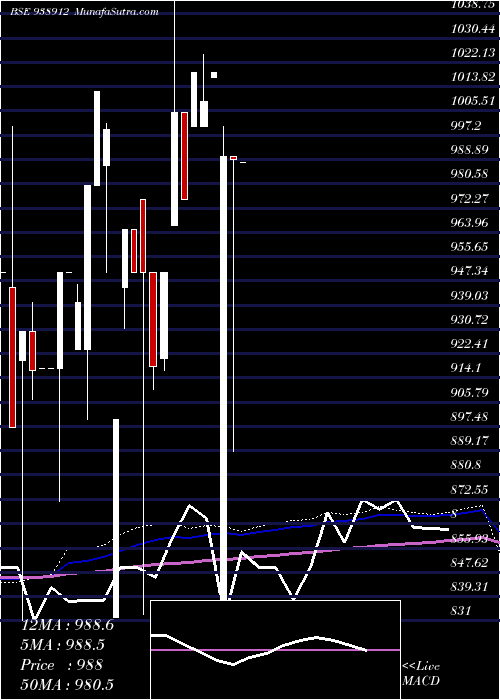
Task: Select the 1030.44 price axis label
Action: coord(473,29)
